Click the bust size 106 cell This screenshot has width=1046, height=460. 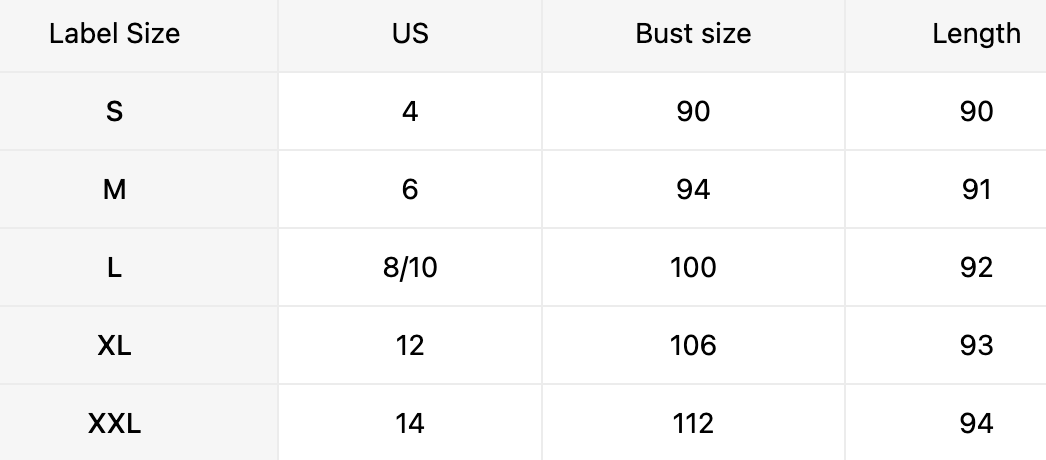click(x=693, y=345)
